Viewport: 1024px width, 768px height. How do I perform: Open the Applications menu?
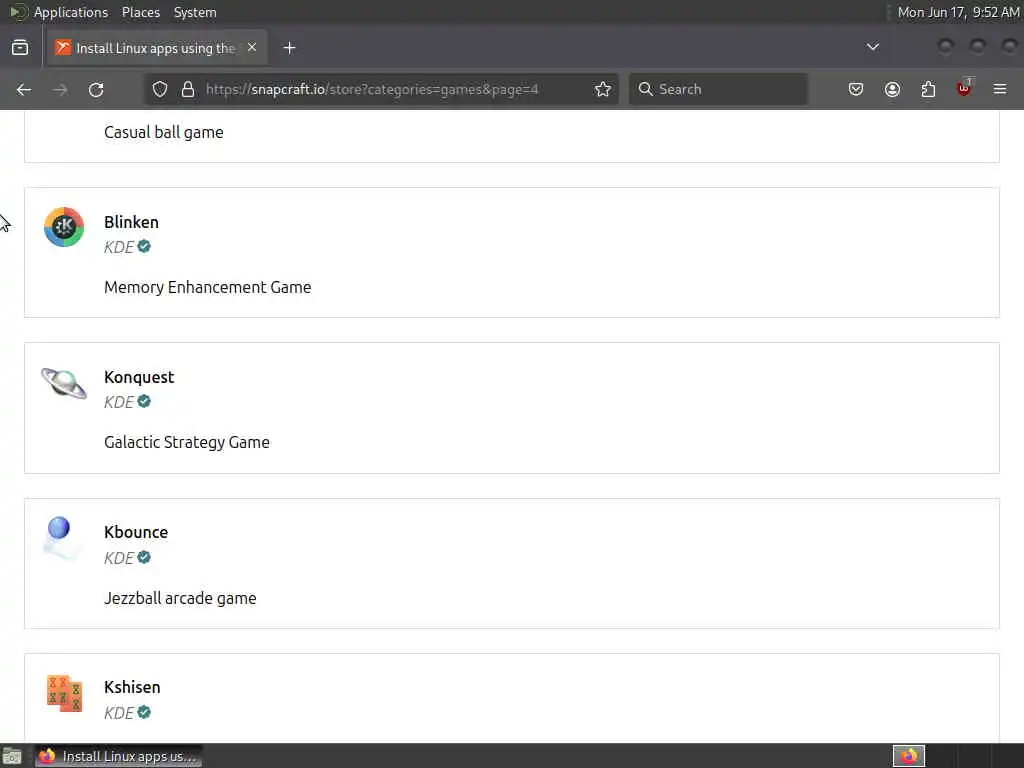71,12
